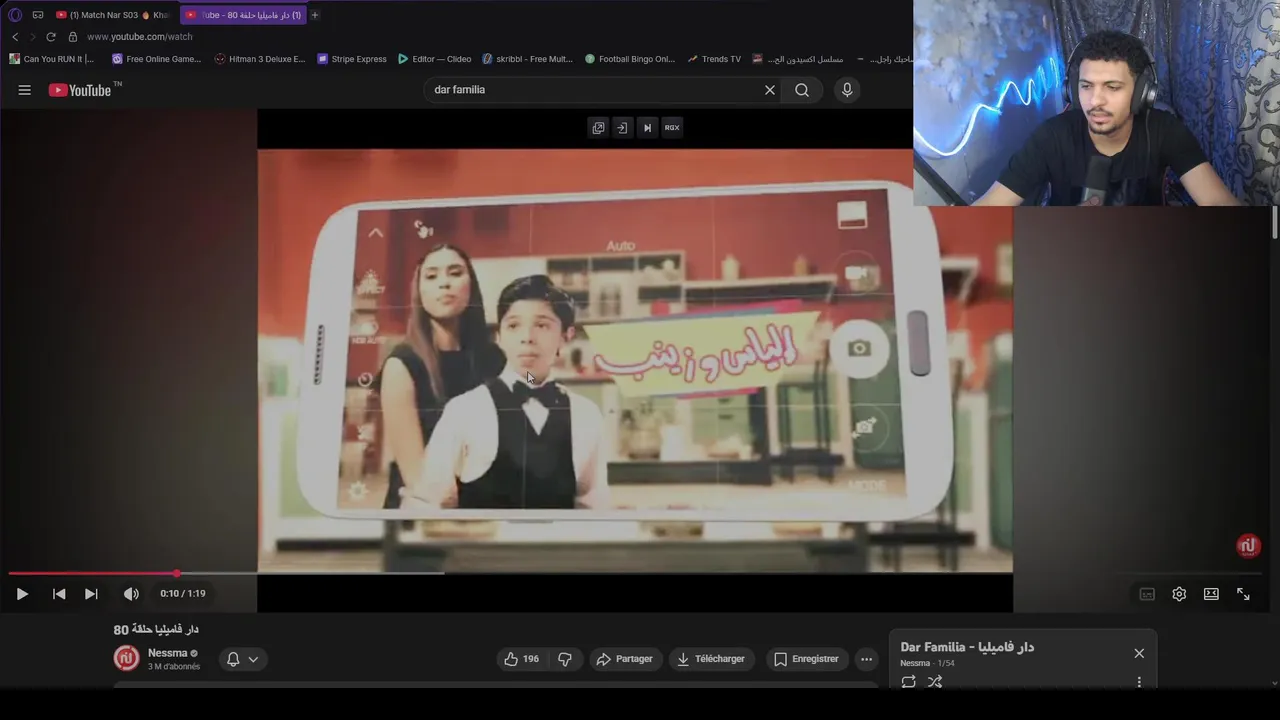View site security lock information
The image size is (1280, 720).
pyautogui.click(x=72, y=37)
